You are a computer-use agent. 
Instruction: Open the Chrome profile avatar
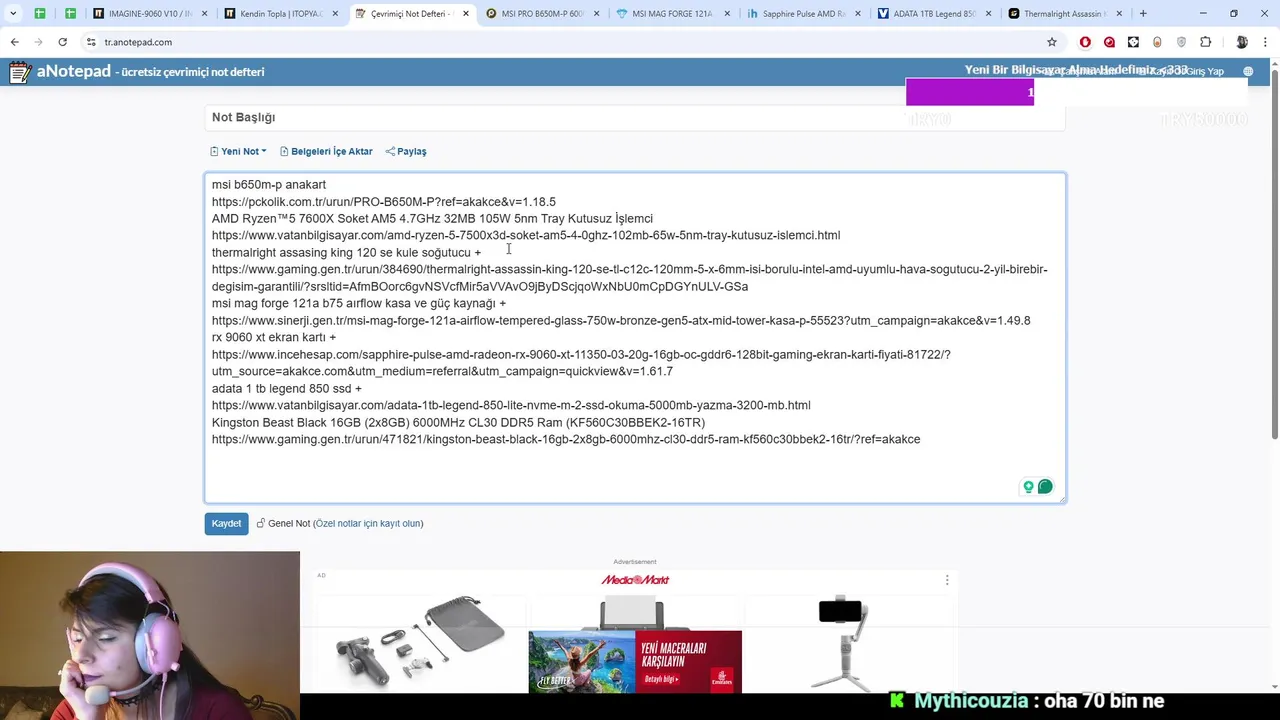click(1241, 42)
